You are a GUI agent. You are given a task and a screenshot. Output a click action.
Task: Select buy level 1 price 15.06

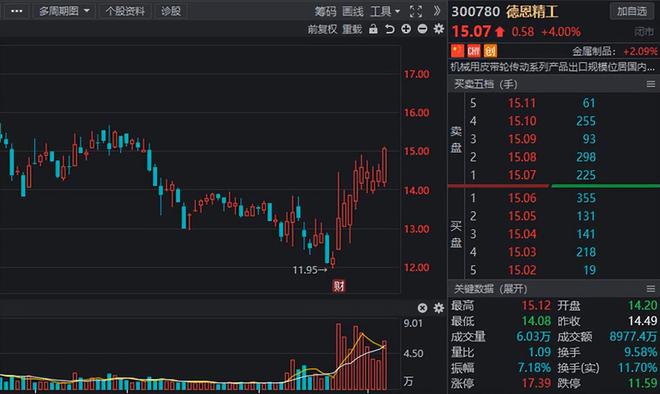522,198
